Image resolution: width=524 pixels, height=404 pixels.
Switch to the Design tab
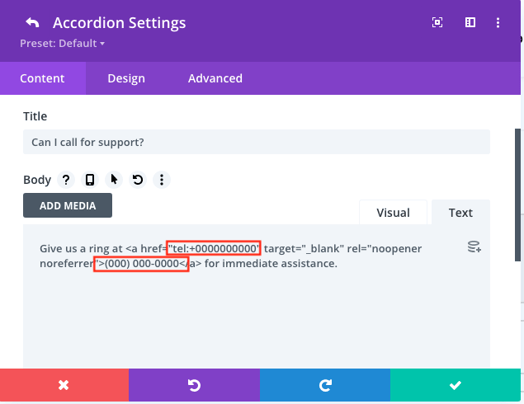coord(126,79)
